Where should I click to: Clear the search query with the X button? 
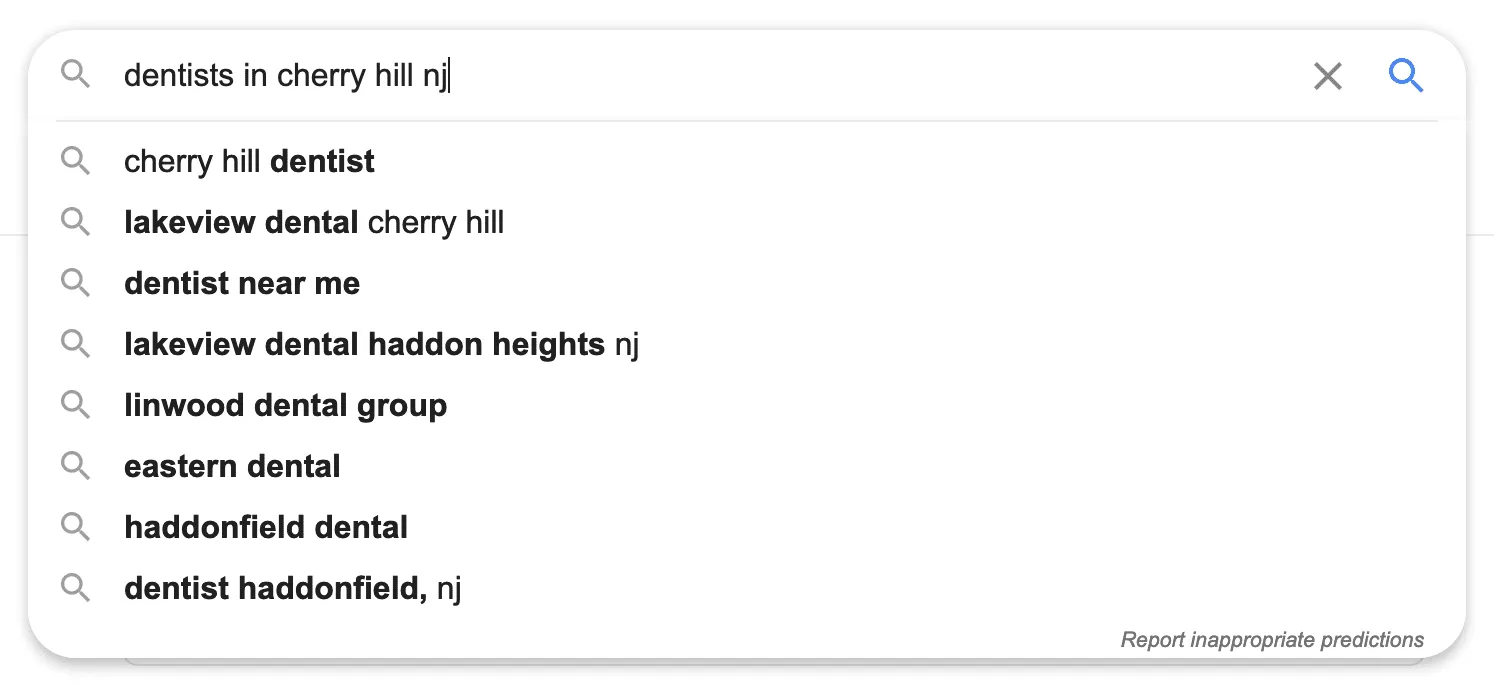(x=1327, y=75)
